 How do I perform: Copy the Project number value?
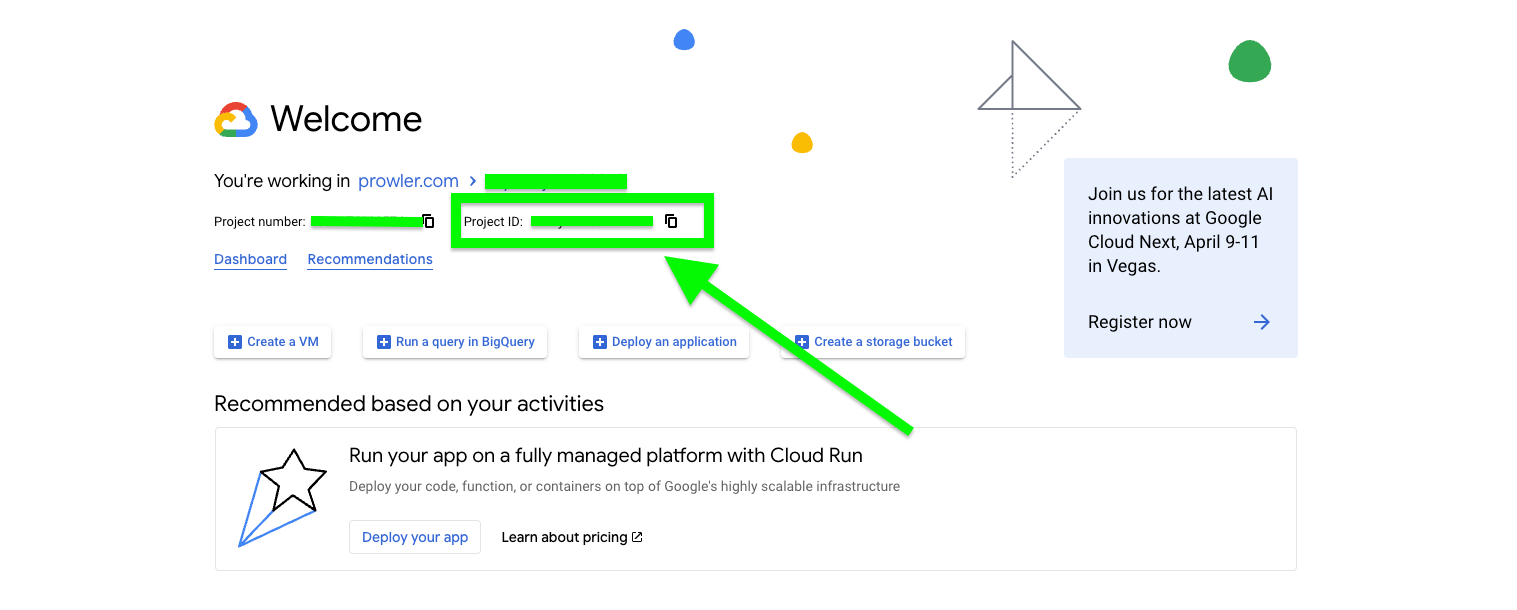point(428,221)
